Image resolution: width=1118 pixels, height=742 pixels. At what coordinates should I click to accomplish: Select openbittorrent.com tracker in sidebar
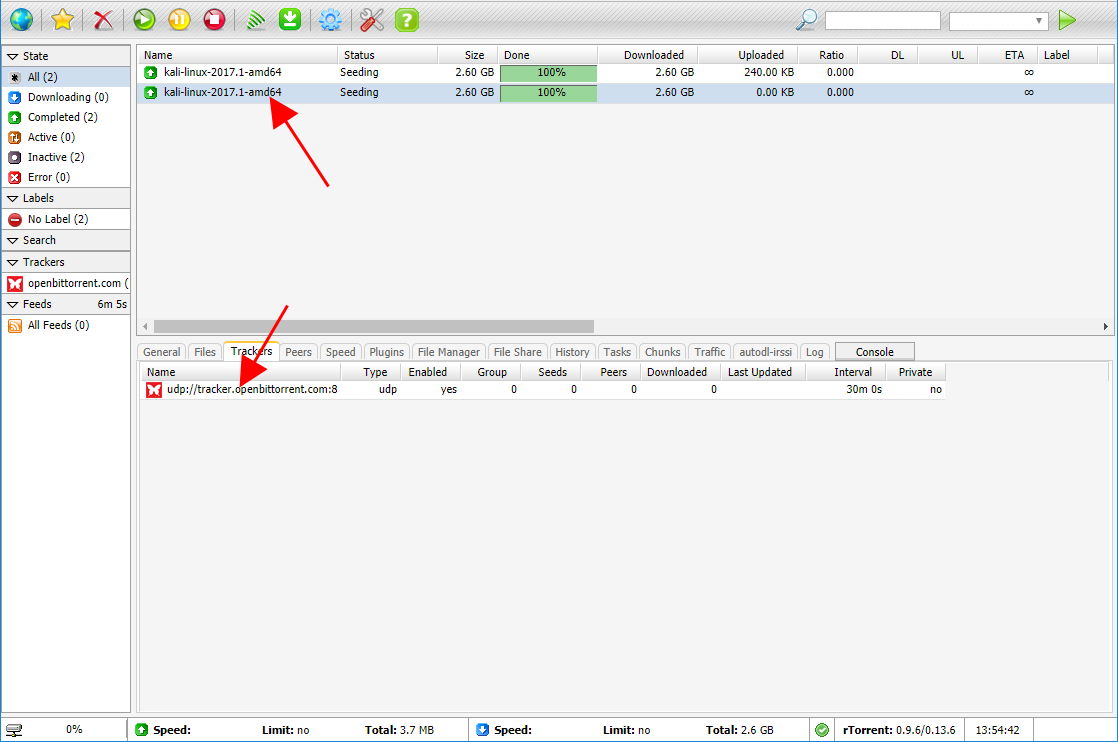click(x=66, y=283)
